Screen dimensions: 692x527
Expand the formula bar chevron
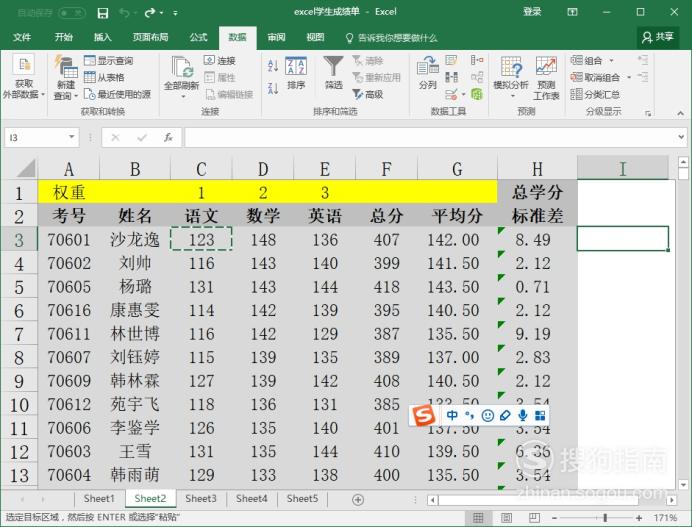click(x=681, y=137)
